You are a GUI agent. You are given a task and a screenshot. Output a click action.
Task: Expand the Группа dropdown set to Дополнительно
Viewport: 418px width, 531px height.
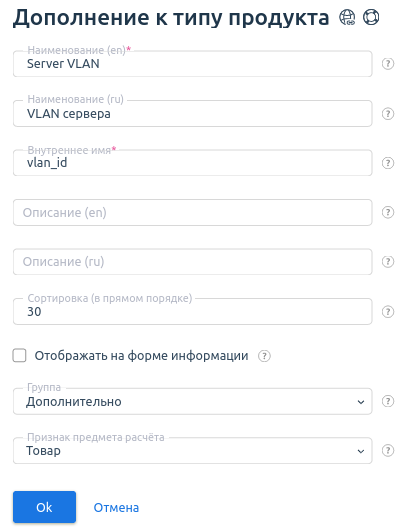[192, 402]
